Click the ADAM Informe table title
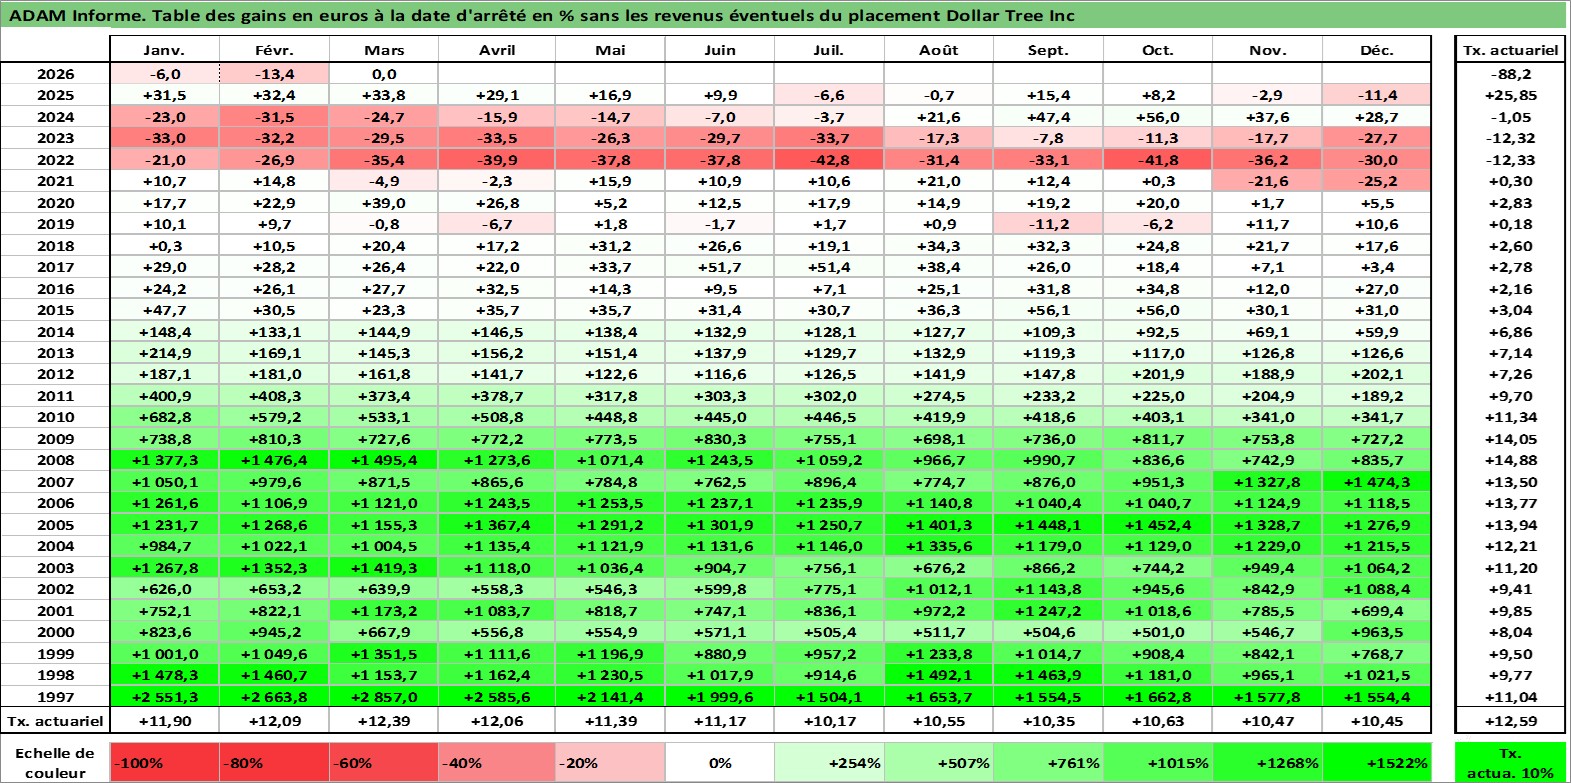 click(542, 15)
